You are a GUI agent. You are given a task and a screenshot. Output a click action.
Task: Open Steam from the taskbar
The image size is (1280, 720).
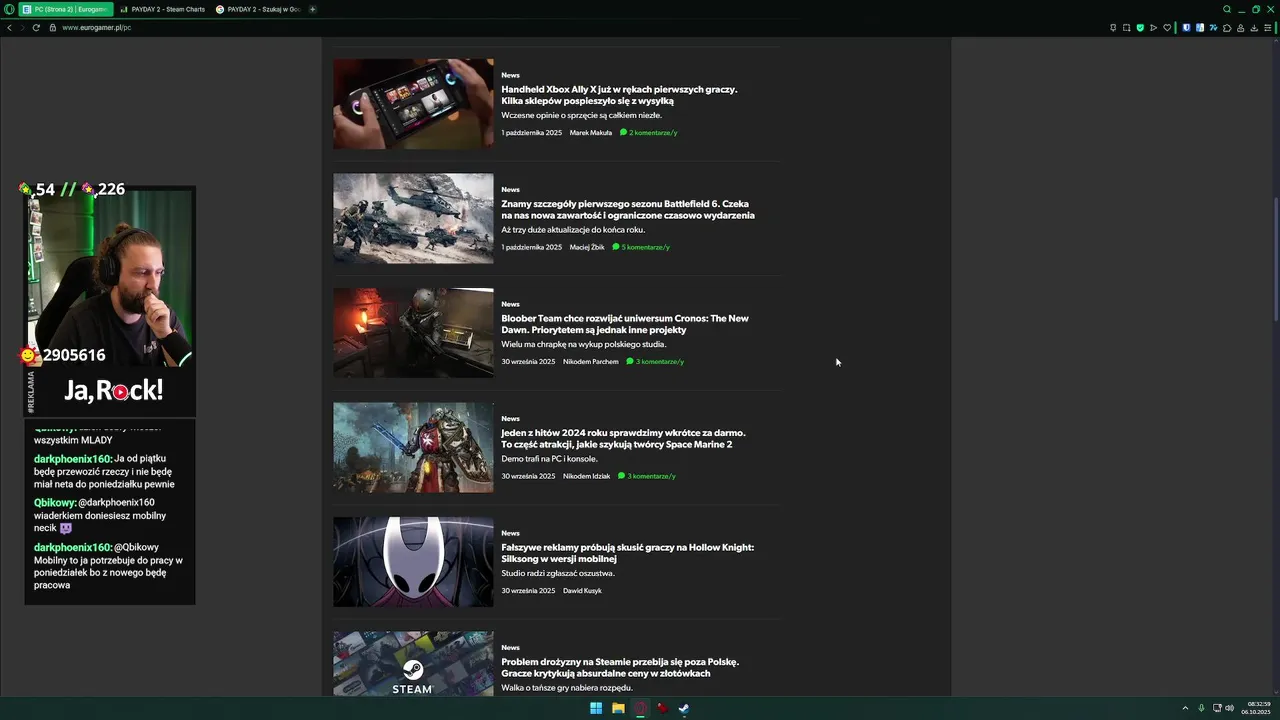(x=684, y=708)
